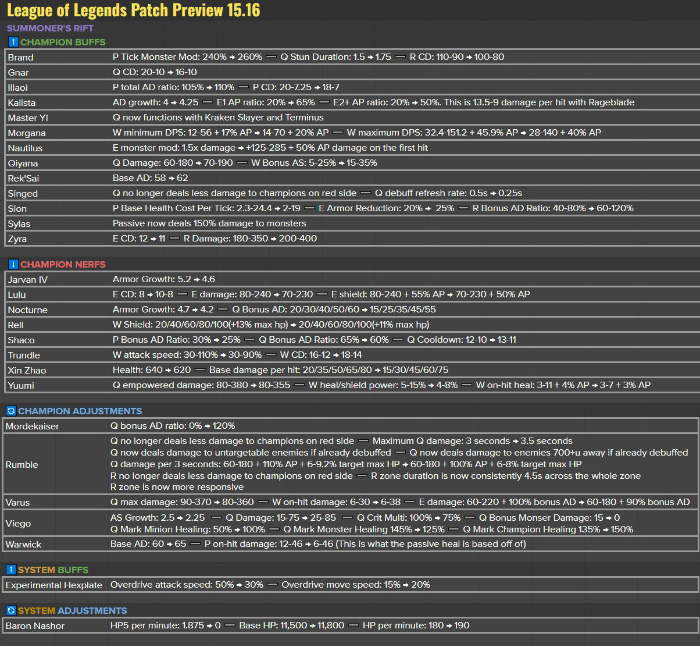Click the Champion Adjustments section icon
Viewport: 700px width, 647px height.
point(10,410)
